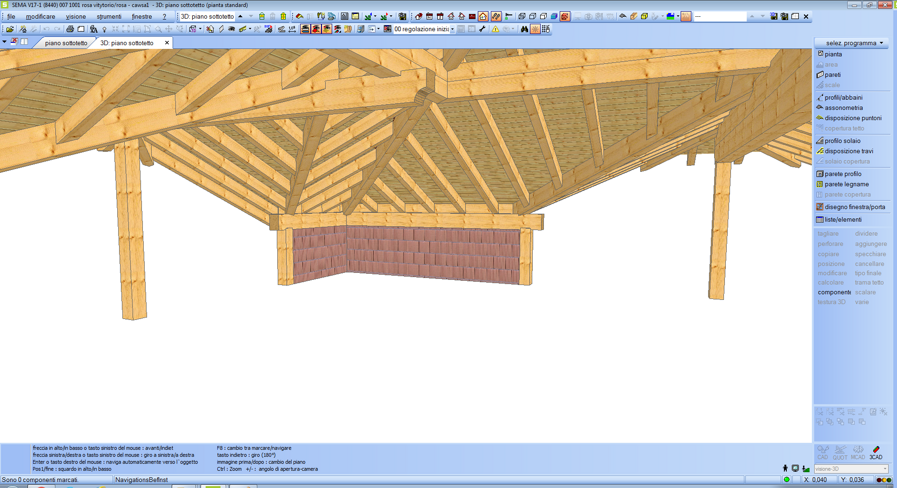This screenshot has height=488, width=897.
Task: Click the warning triangle toolbar icon
Action: pos(495,29)
